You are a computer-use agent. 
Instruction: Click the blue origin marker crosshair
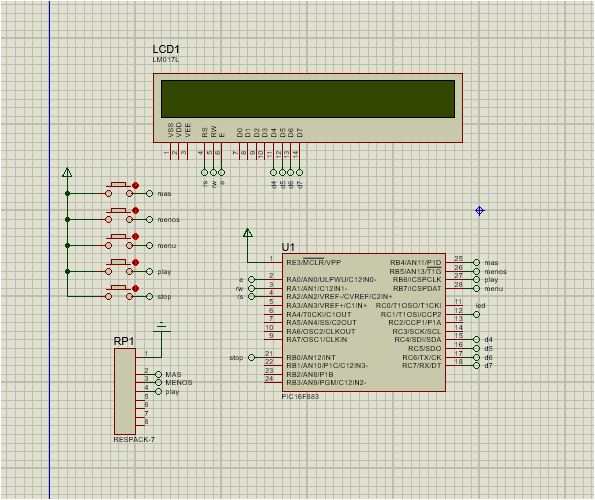point(480,211)
